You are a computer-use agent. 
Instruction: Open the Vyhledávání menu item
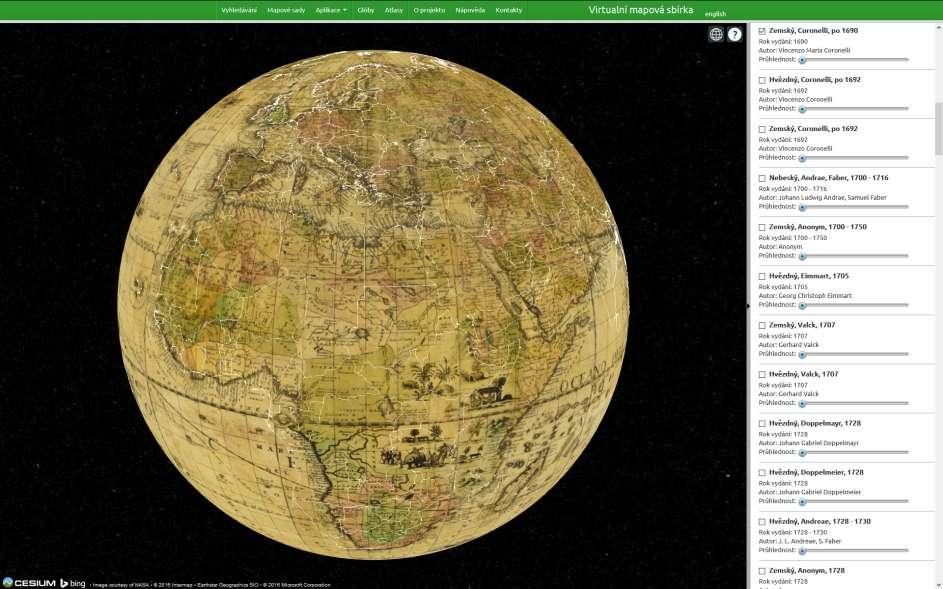(239, 10)
